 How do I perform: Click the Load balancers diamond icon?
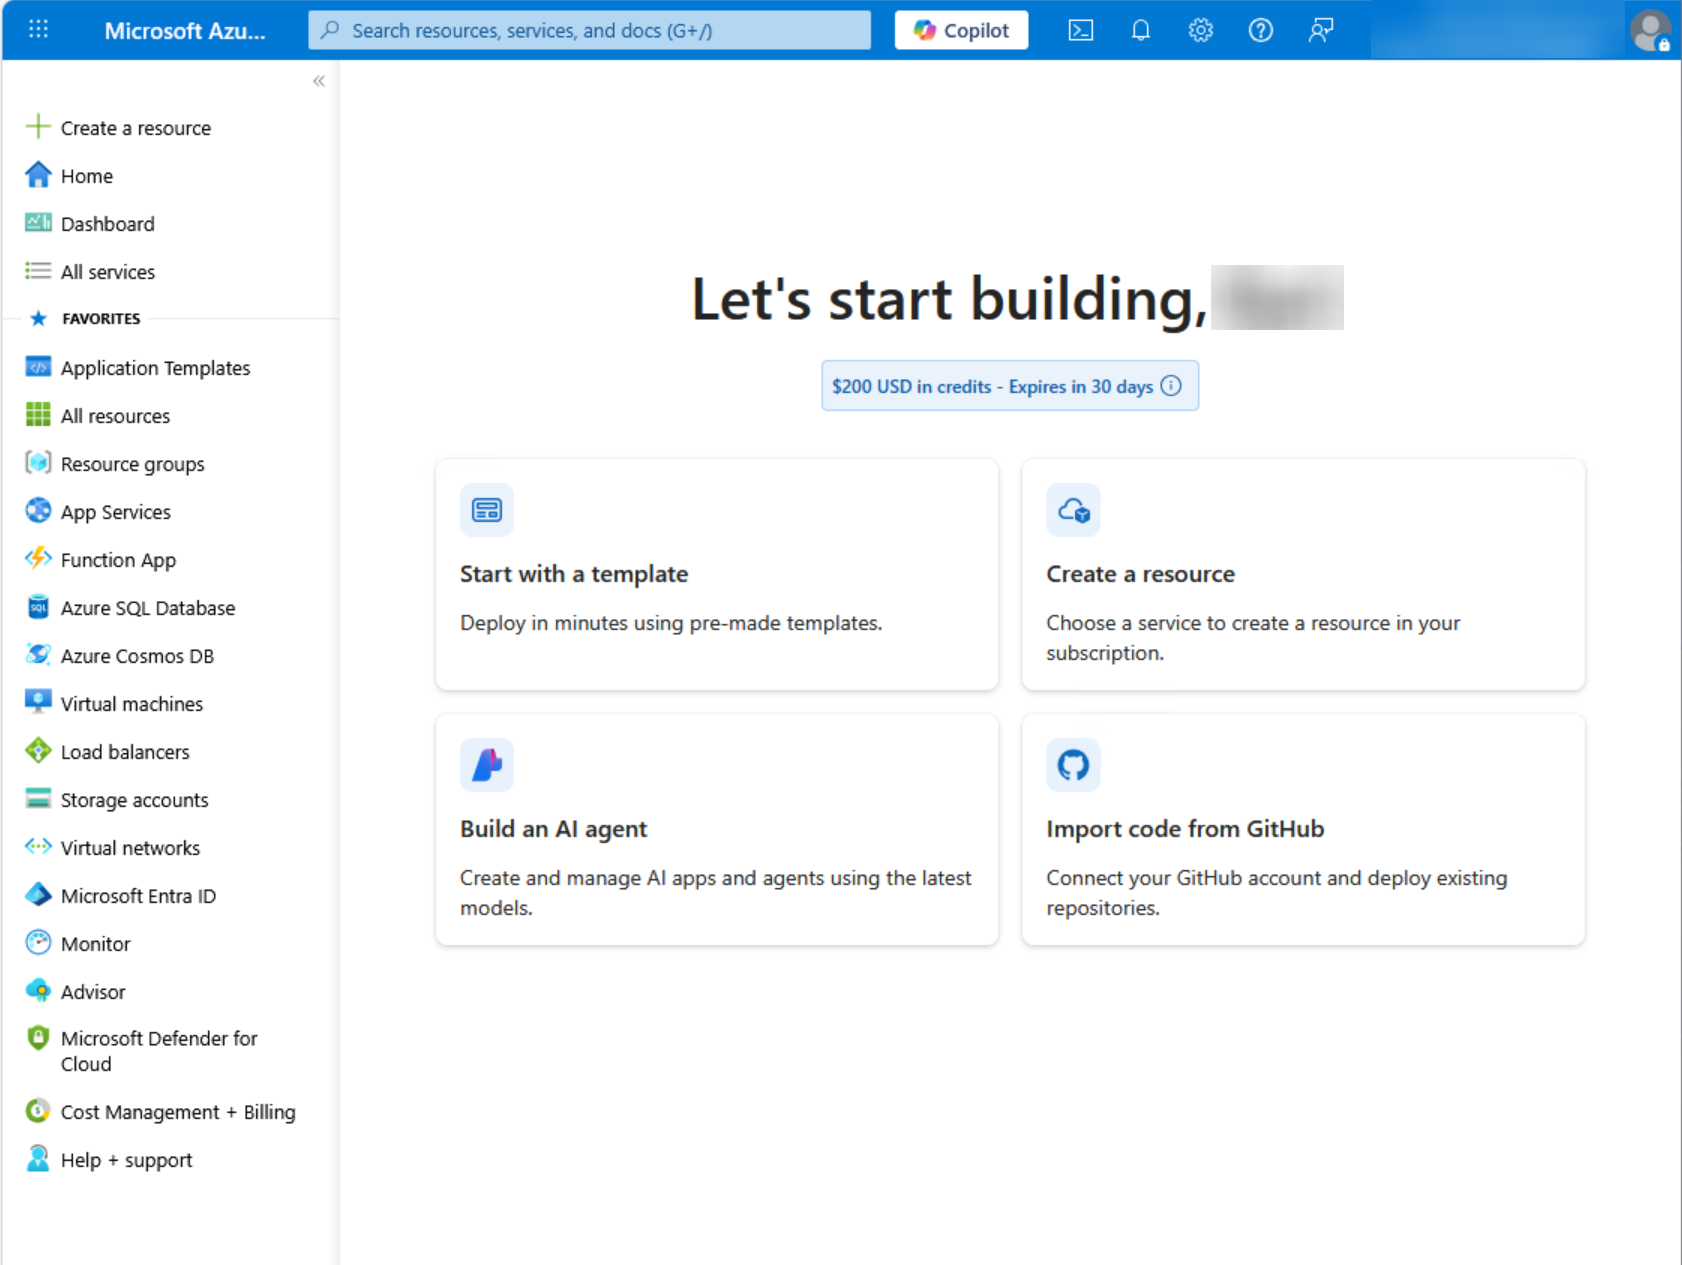(x=38, y=751)
